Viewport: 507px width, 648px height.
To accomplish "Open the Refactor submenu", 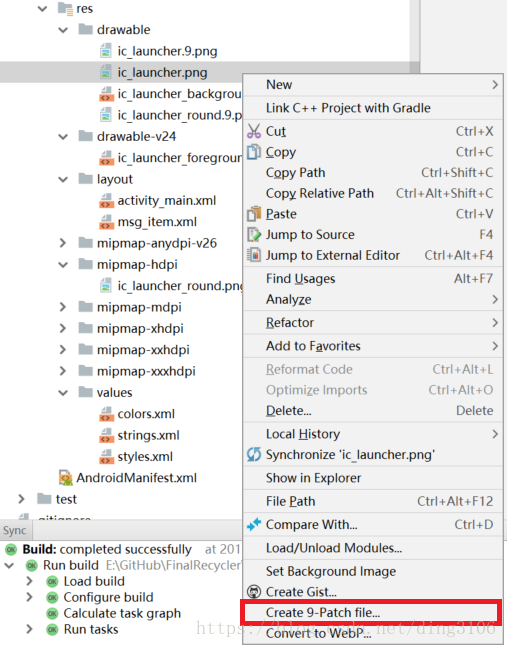I will tap(373, 323).
